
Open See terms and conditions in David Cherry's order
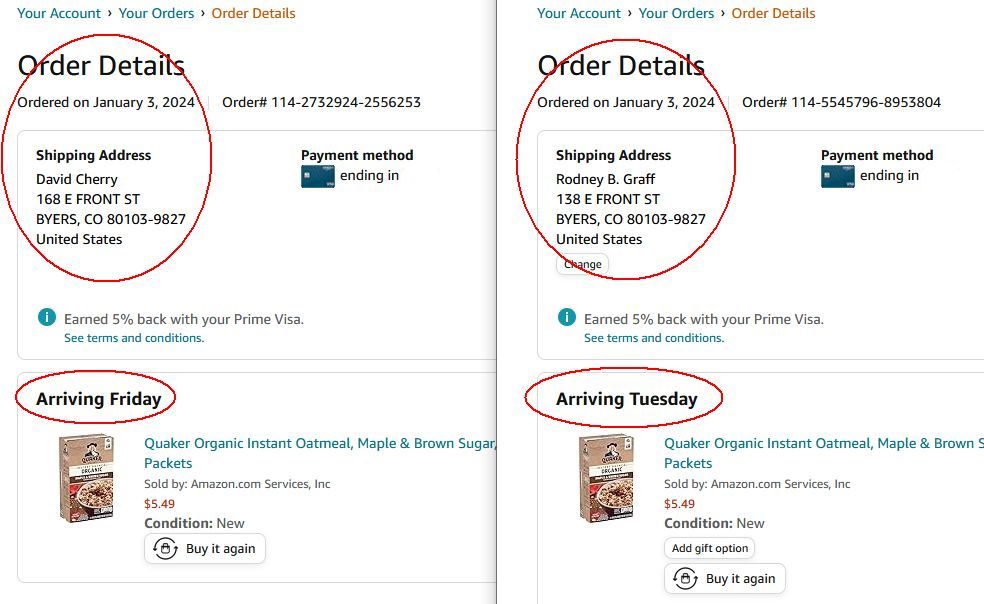(134, 338)
